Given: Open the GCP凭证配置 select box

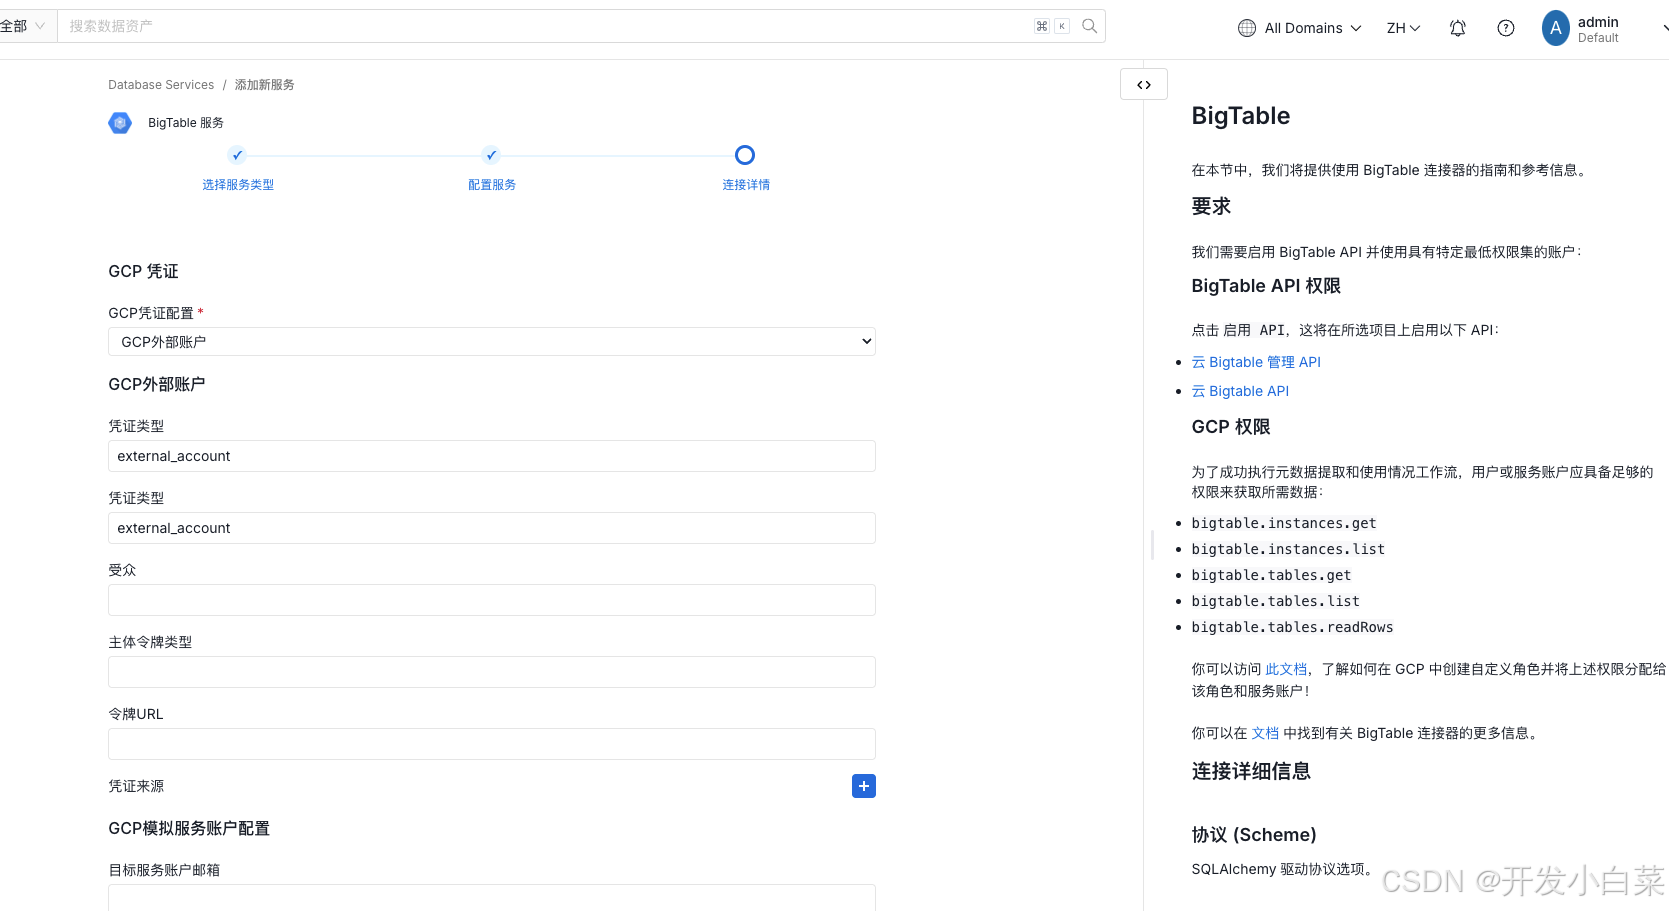Looking at the screenshot, I should pyautogui.click(x=492, y=341).
